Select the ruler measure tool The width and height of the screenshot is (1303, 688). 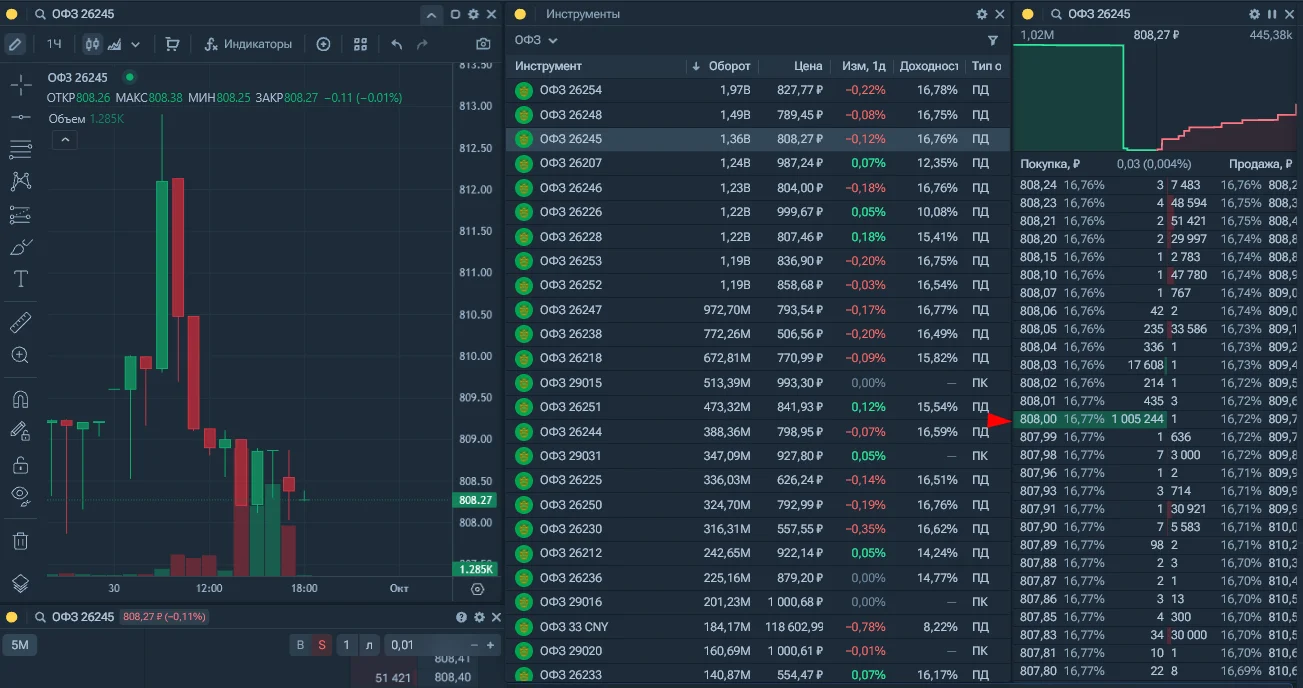pyautogui.click(x=20, y=322)
